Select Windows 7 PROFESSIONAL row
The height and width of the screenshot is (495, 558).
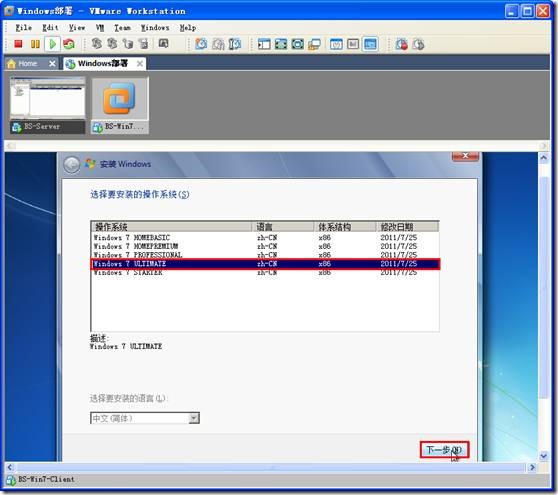[x=265, y=255]
